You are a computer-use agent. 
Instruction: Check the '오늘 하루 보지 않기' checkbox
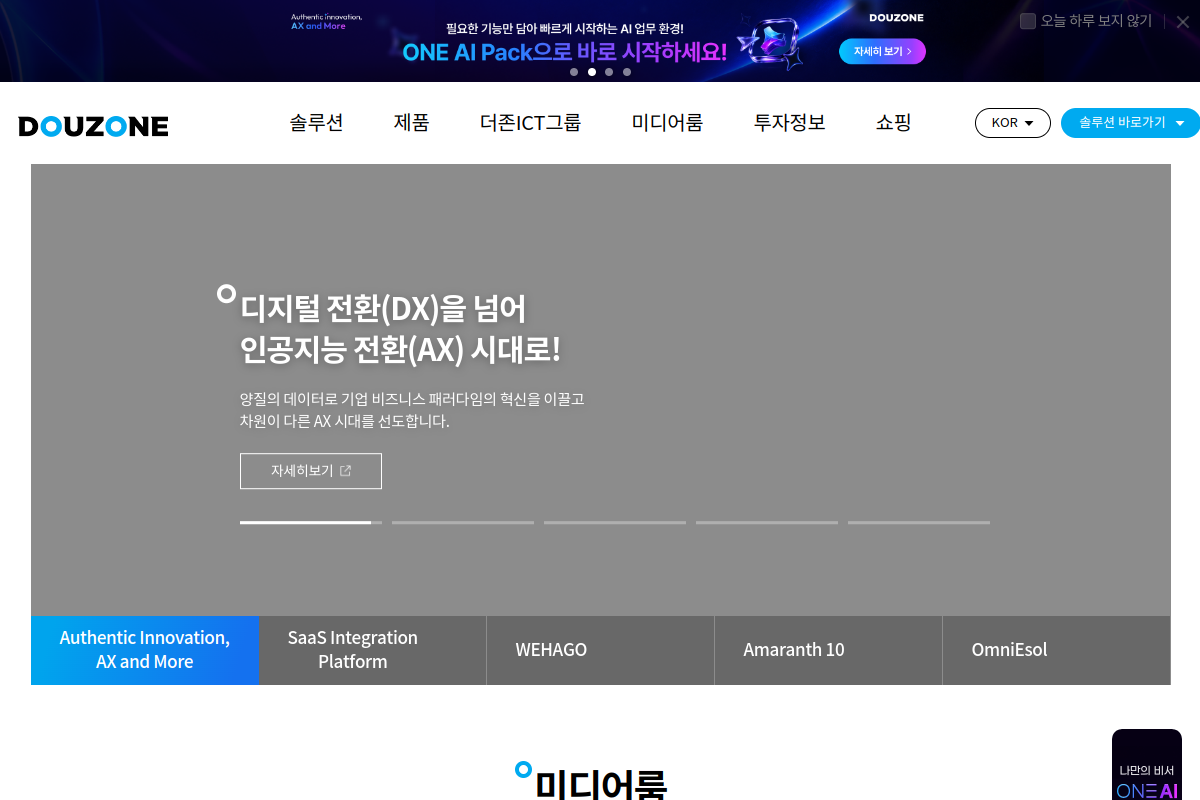1028,21
